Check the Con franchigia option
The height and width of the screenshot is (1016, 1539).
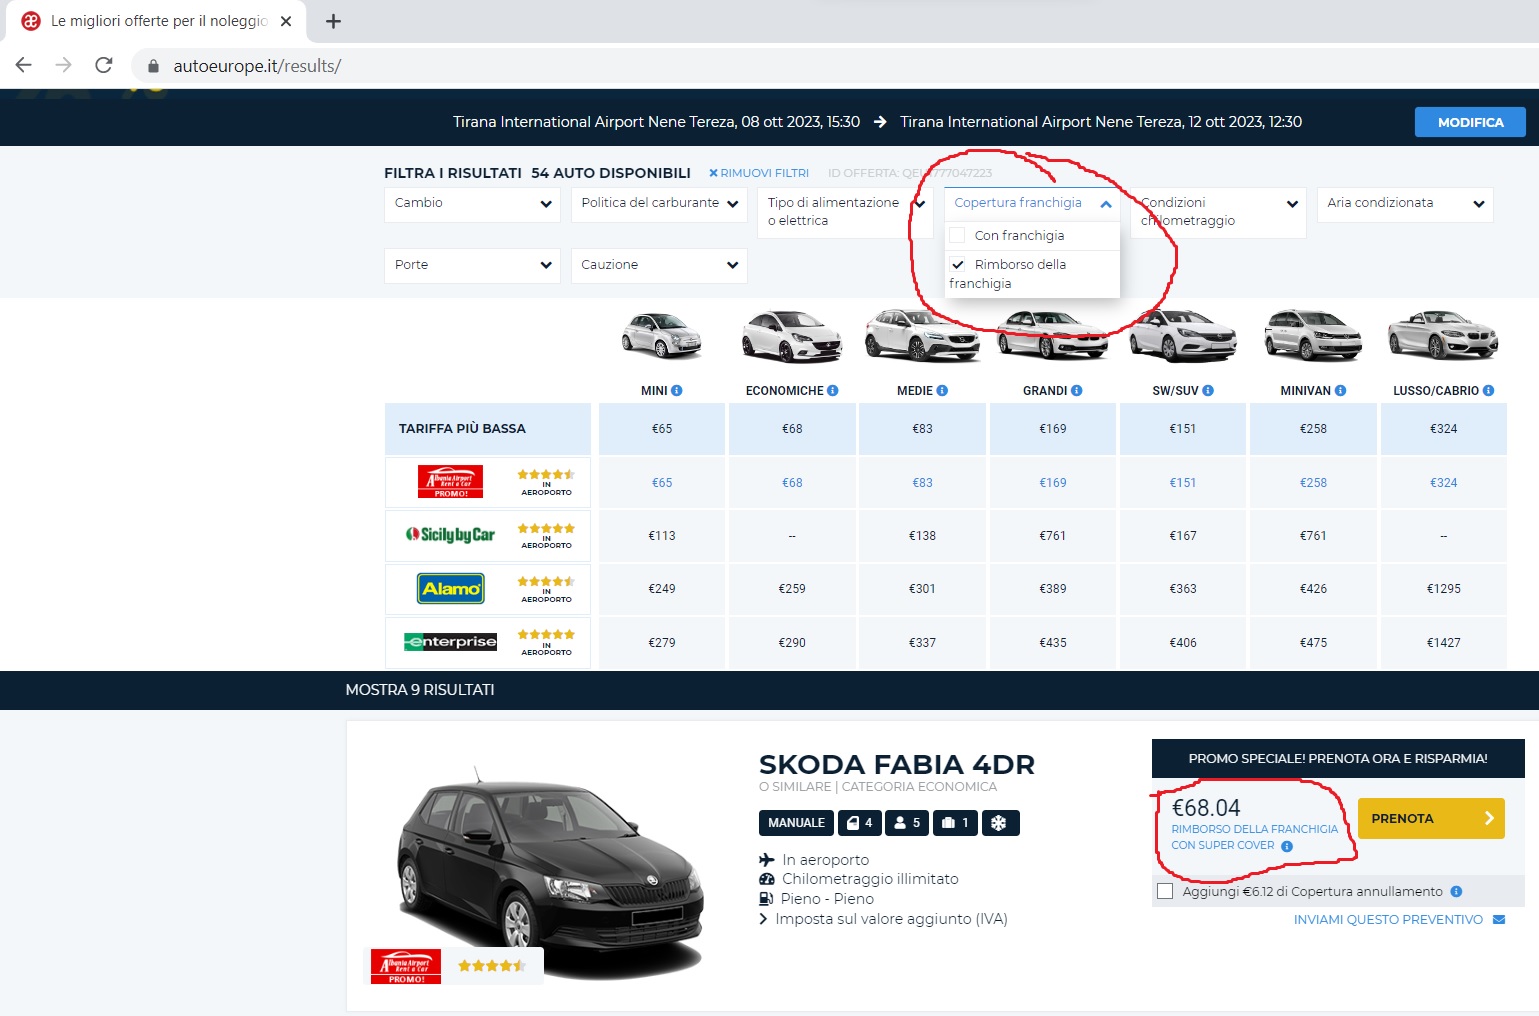click(958, 236)
